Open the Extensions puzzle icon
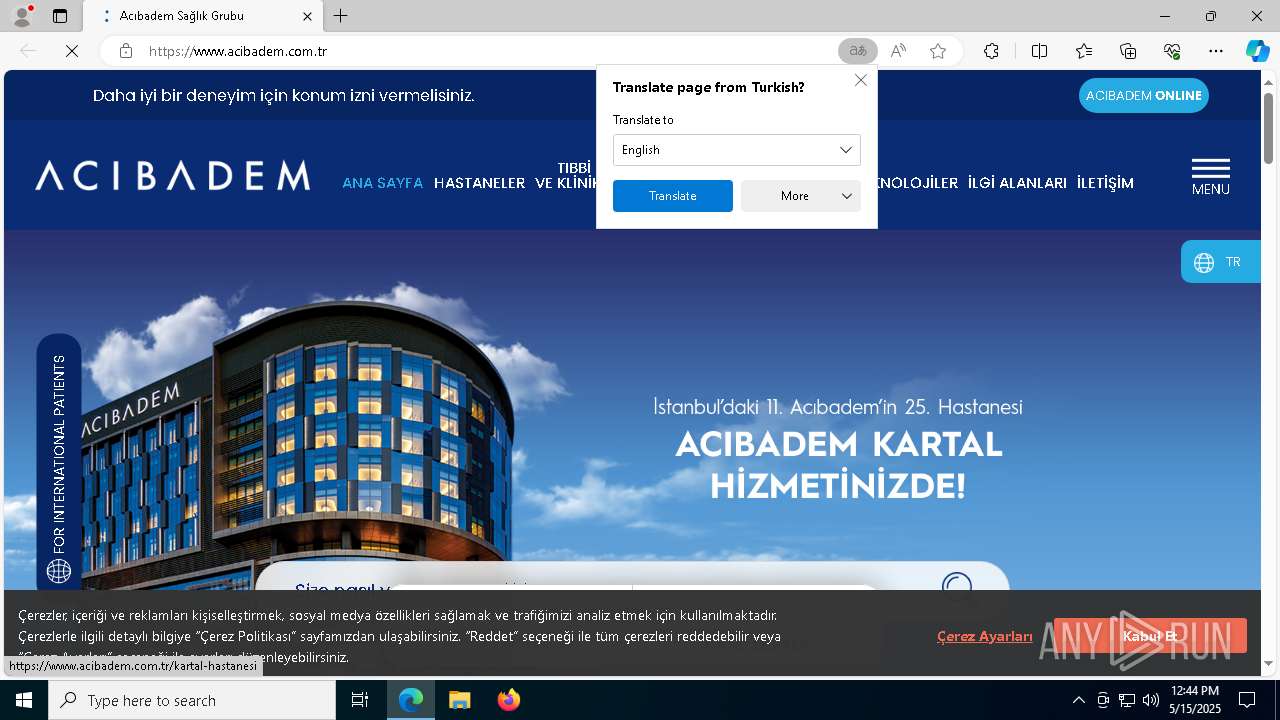The width and height of the screenshot is (1280, 720). point(991,51)
